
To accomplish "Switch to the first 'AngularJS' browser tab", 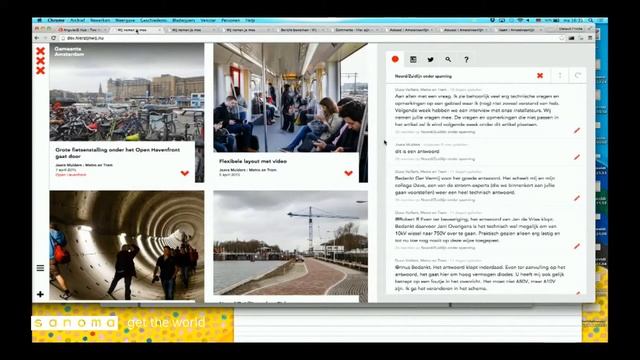I will click(82, 30).
